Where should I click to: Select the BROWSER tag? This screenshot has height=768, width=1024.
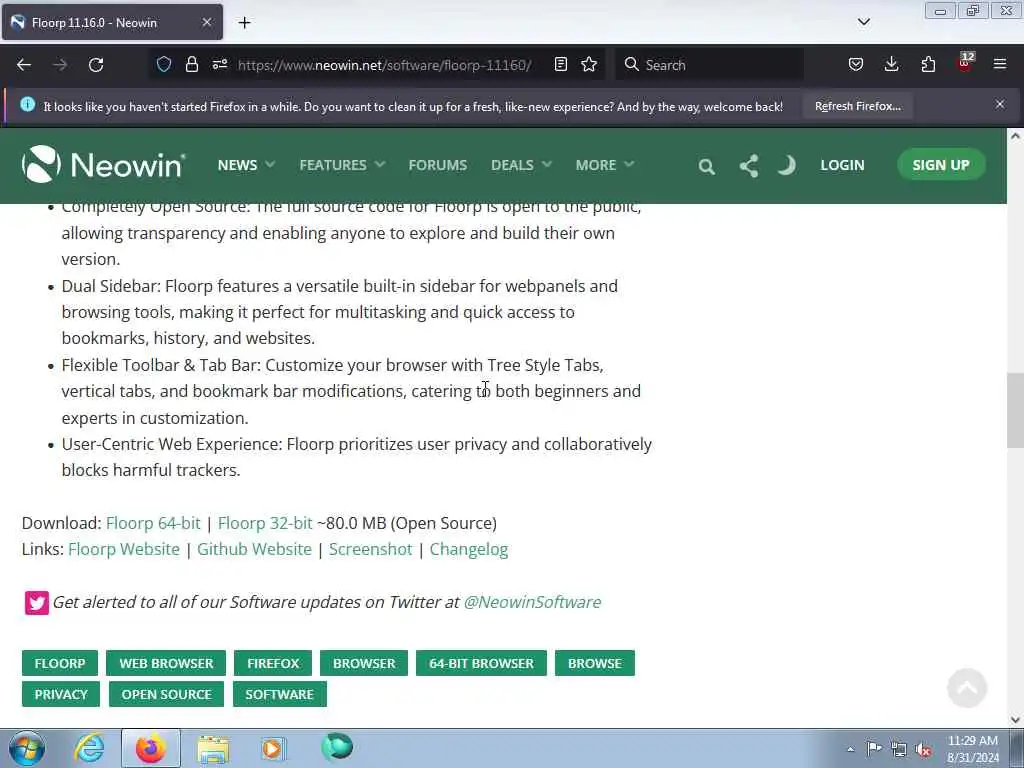(x=364, y=663)
